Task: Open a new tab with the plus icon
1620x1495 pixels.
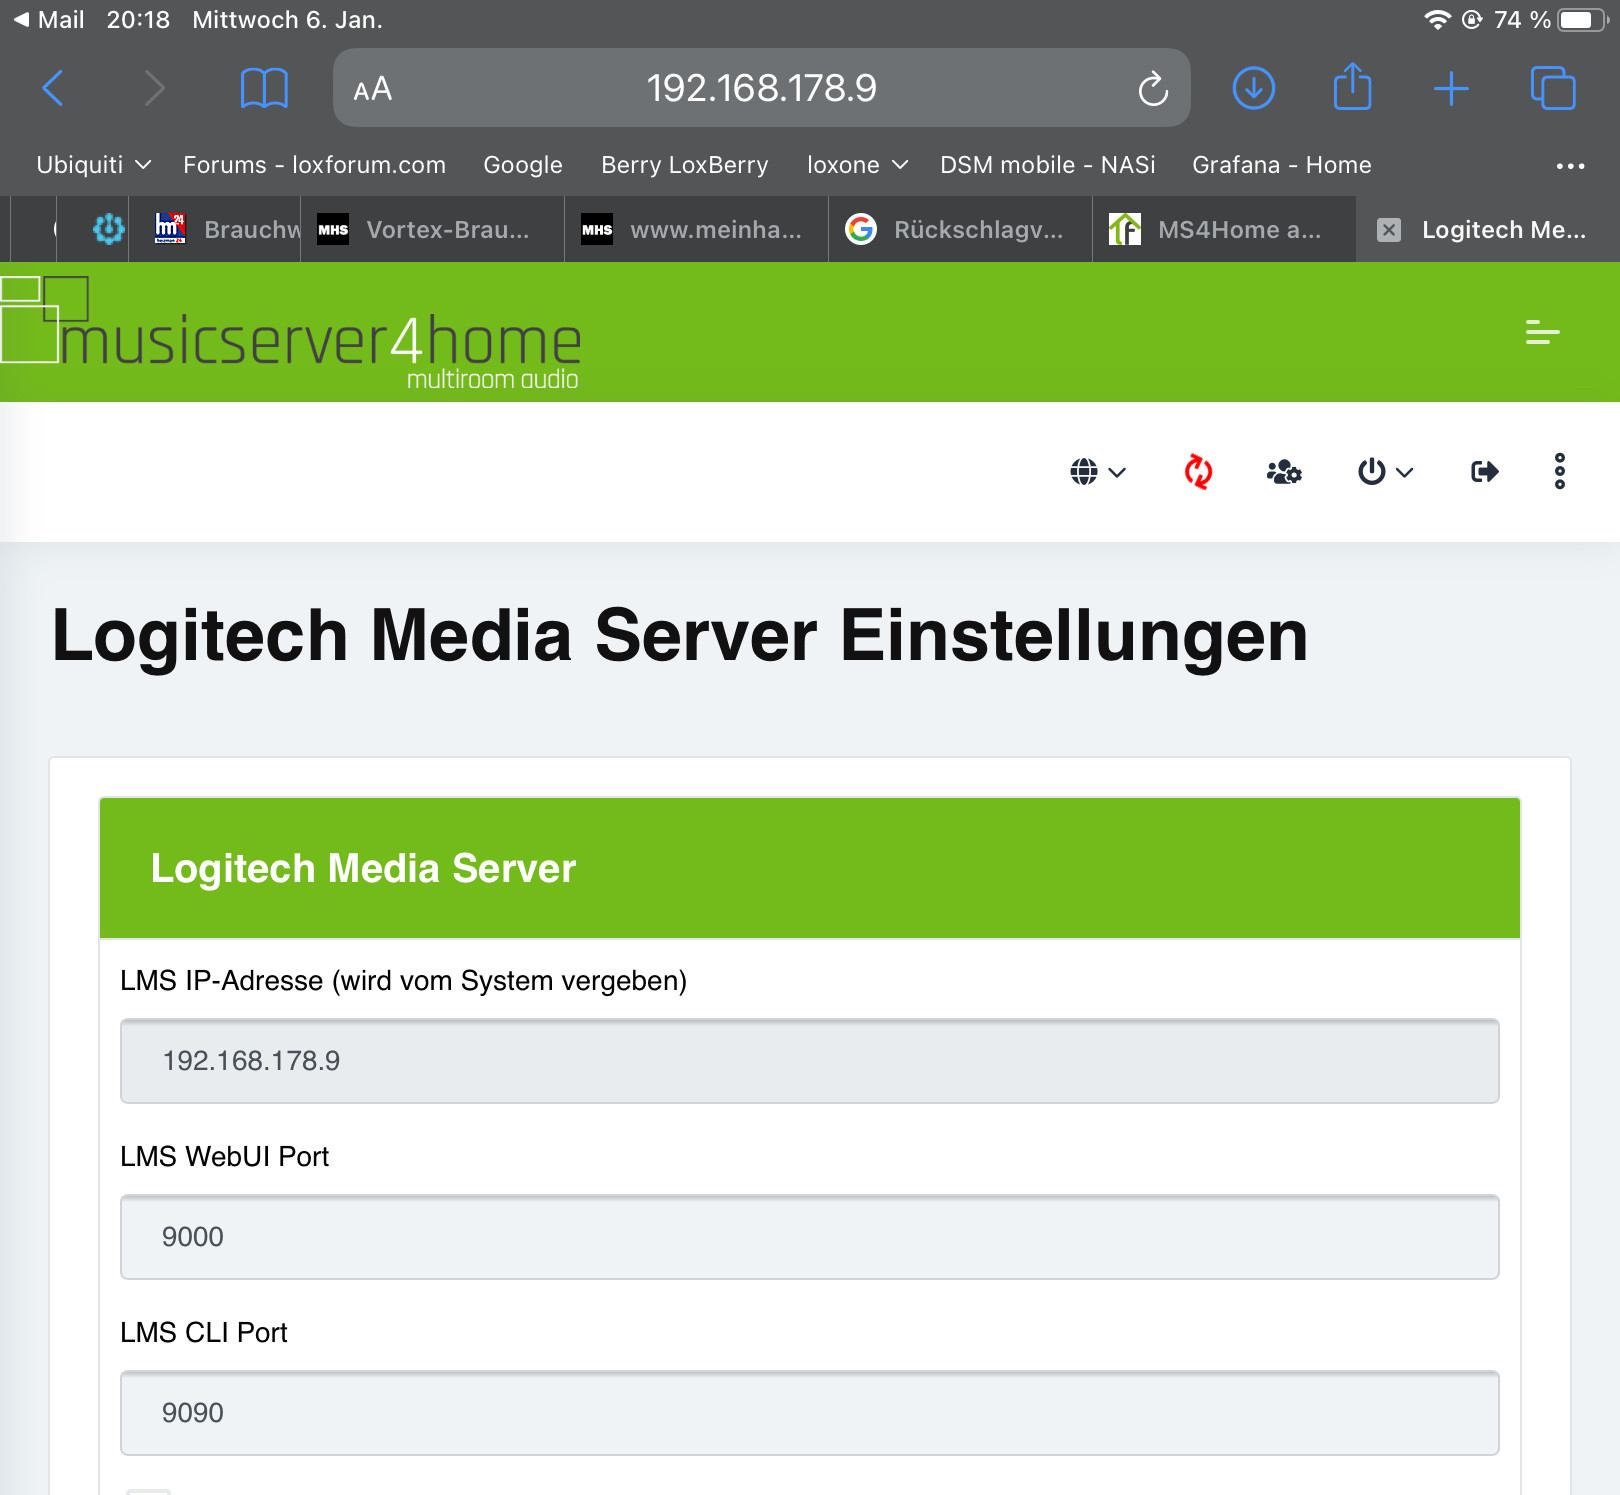Action: pyautogui.click(x=1451, y=88)
